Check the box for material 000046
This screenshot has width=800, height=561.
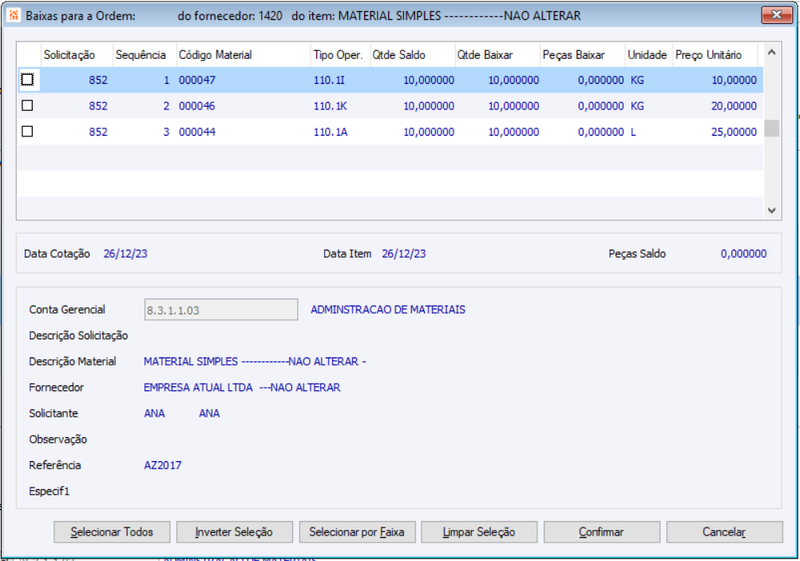28,106
